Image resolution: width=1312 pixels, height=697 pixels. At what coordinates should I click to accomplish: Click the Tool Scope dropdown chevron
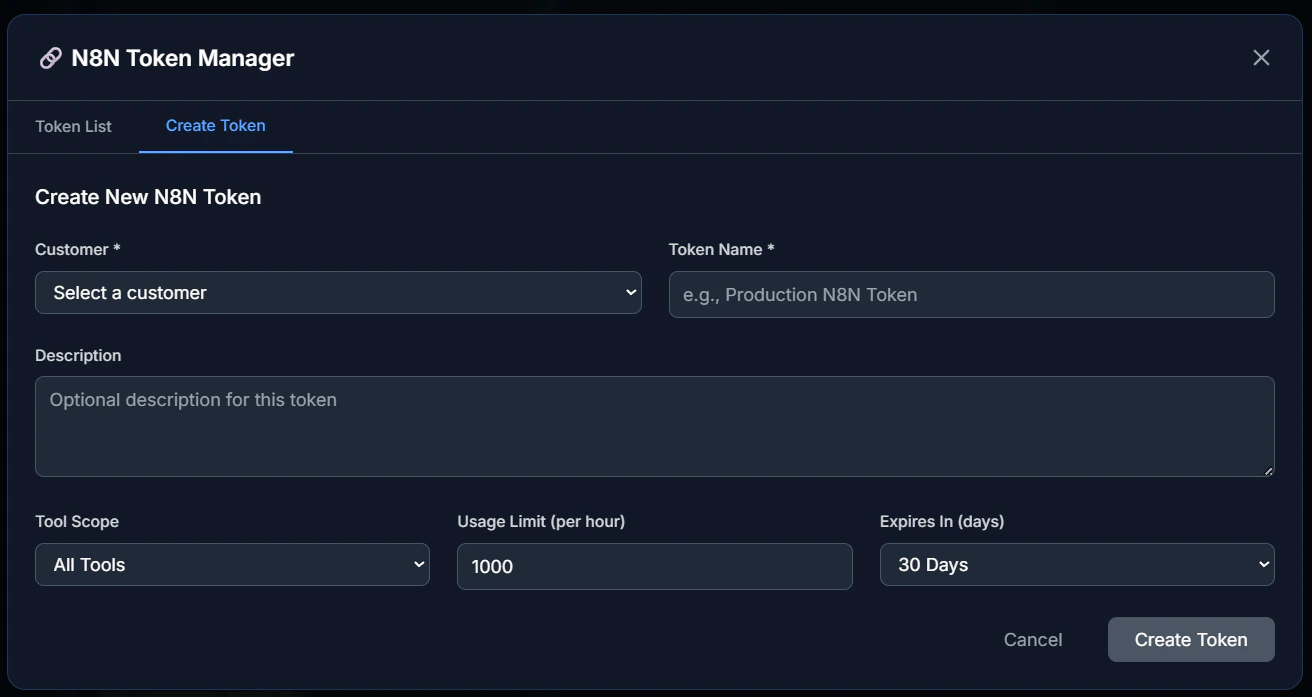click(419, 564)
